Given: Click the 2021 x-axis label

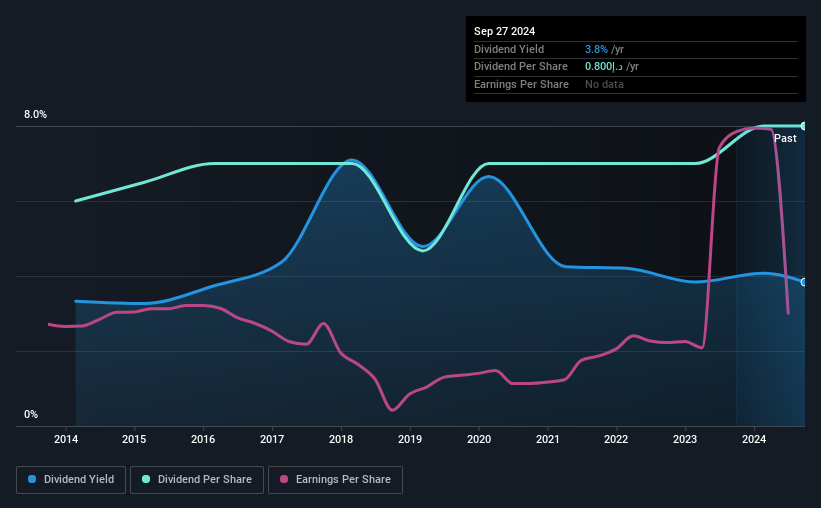Looking at the screenshot, I should pos(548,439).
